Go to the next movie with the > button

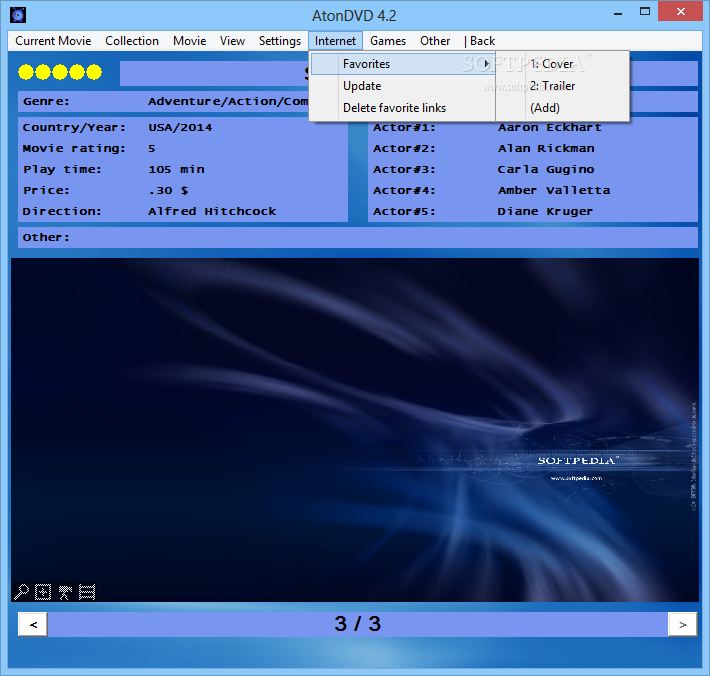(x=682, y=624)
